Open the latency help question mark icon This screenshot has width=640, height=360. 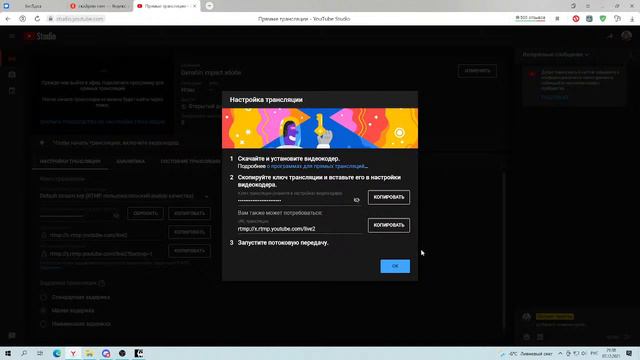tap(102, 283)
